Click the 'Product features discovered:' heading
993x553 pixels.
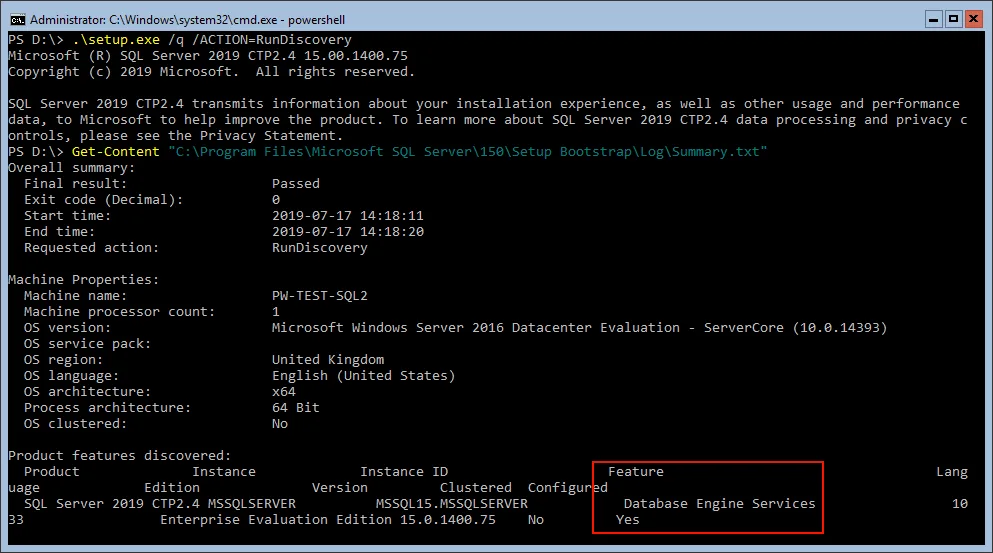pos(120,455)
